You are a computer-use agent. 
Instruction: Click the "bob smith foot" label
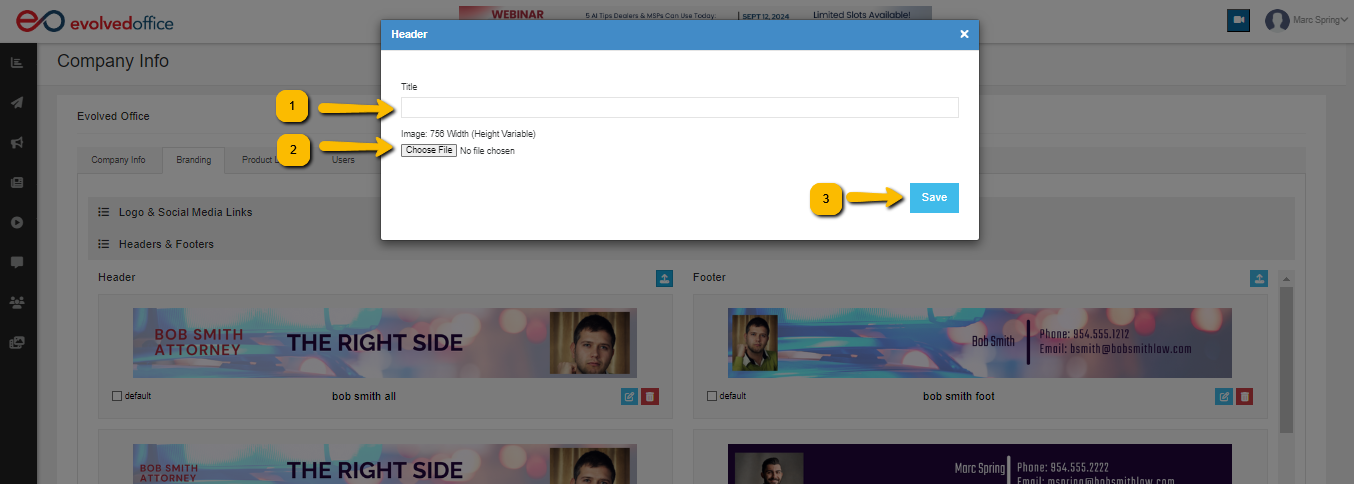pos(959,397)
